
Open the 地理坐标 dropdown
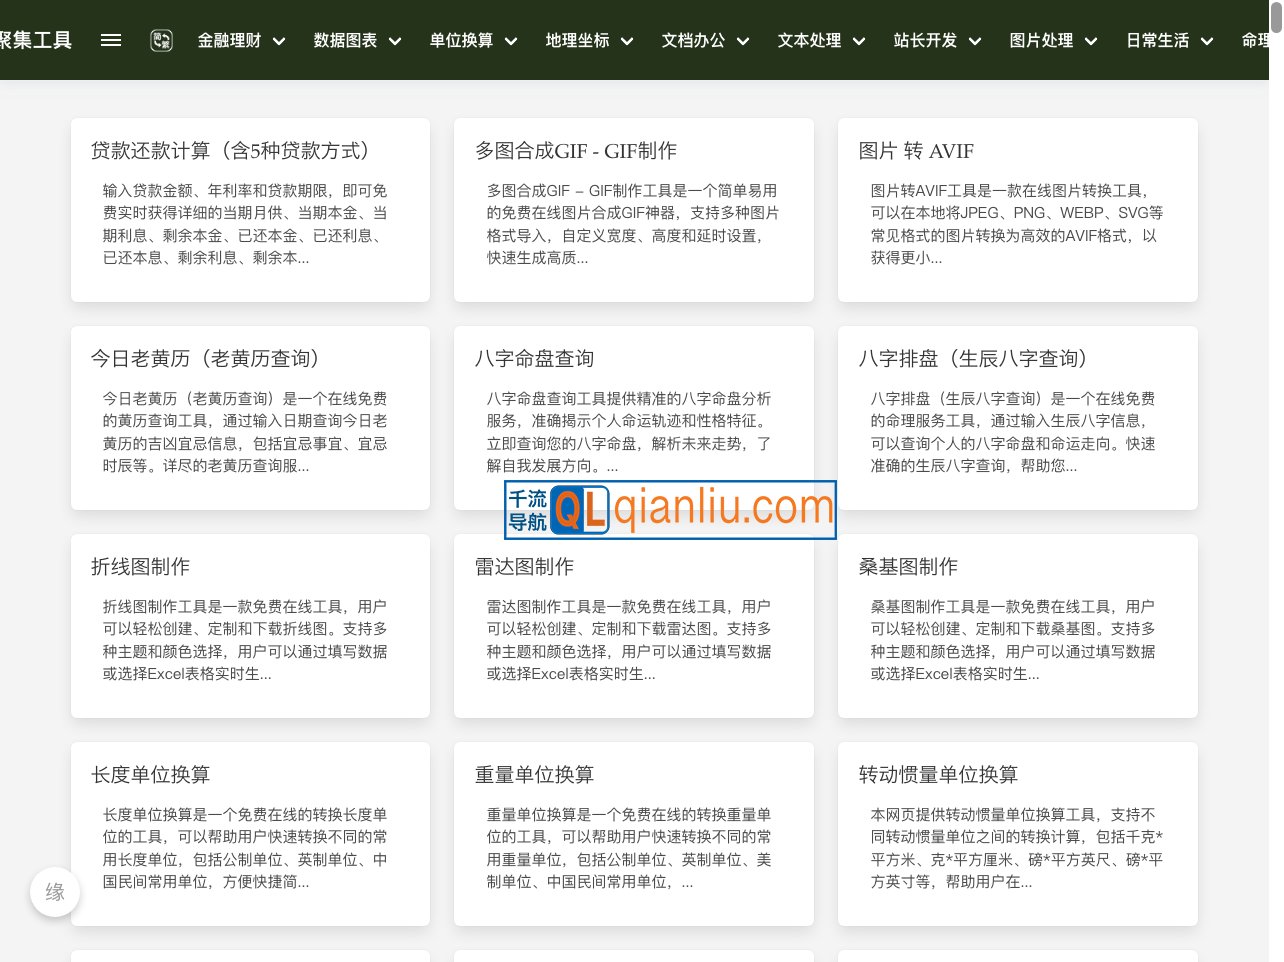(x=589, y=40)
